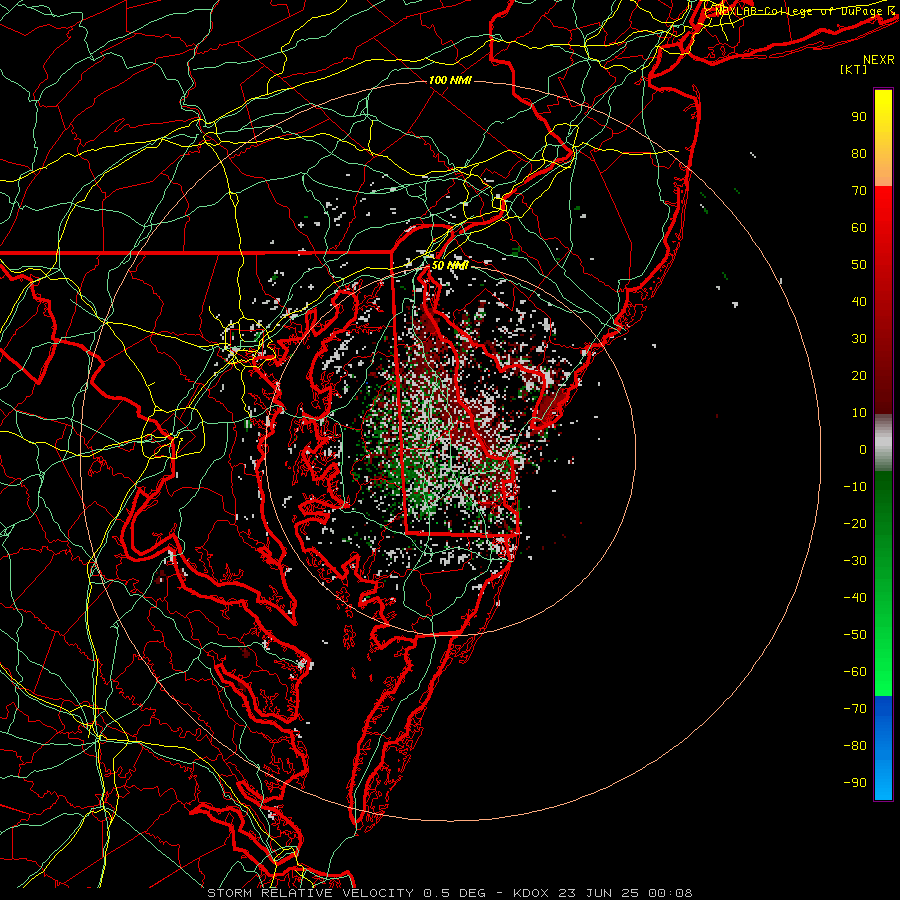This screenshot has height=900, width=900.
Task: Click the 100 NMI range ring label
Action: tap(450, 80)
